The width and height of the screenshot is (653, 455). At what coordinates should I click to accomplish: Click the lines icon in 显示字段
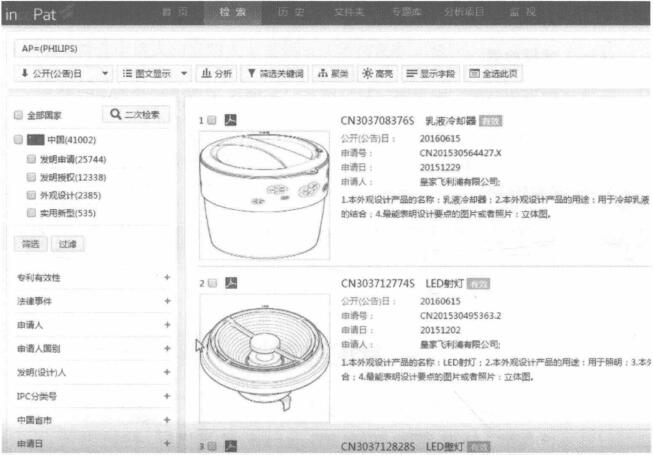point(411,73)
